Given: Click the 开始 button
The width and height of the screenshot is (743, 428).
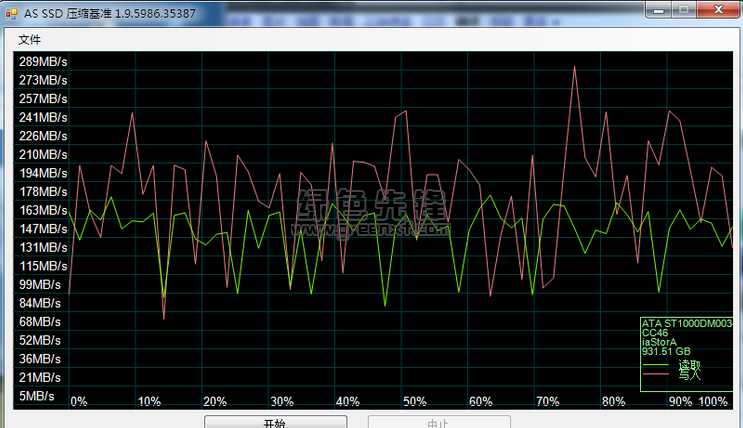Looking at the screenshot, I should (x=275, y=422).
